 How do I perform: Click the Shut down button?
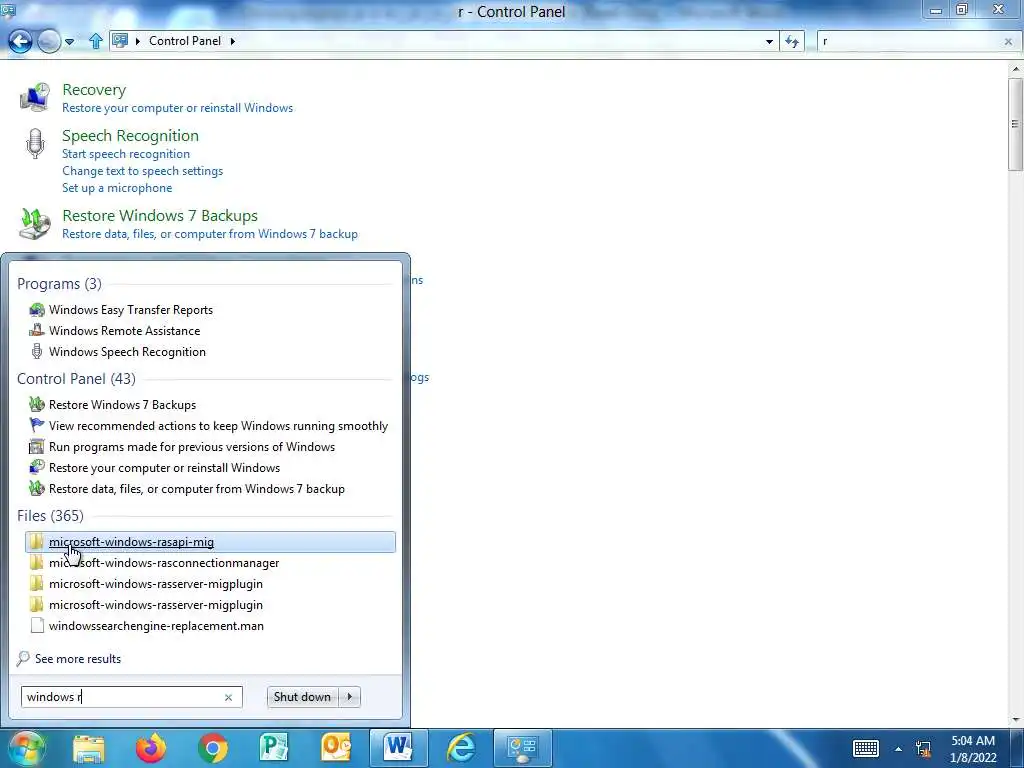click(x=302, y=697)
